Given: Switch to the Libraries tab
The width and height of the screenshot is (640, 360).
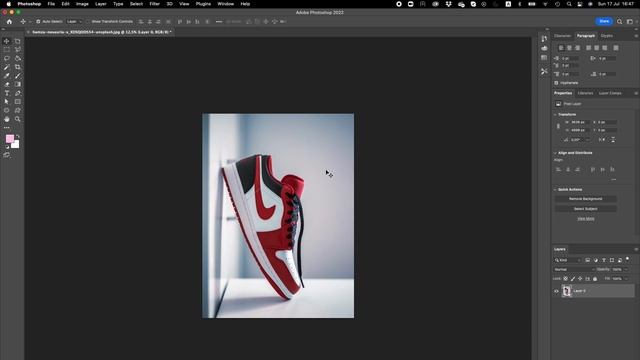Looking at the screenshot, I should click(x=585, y=93).
